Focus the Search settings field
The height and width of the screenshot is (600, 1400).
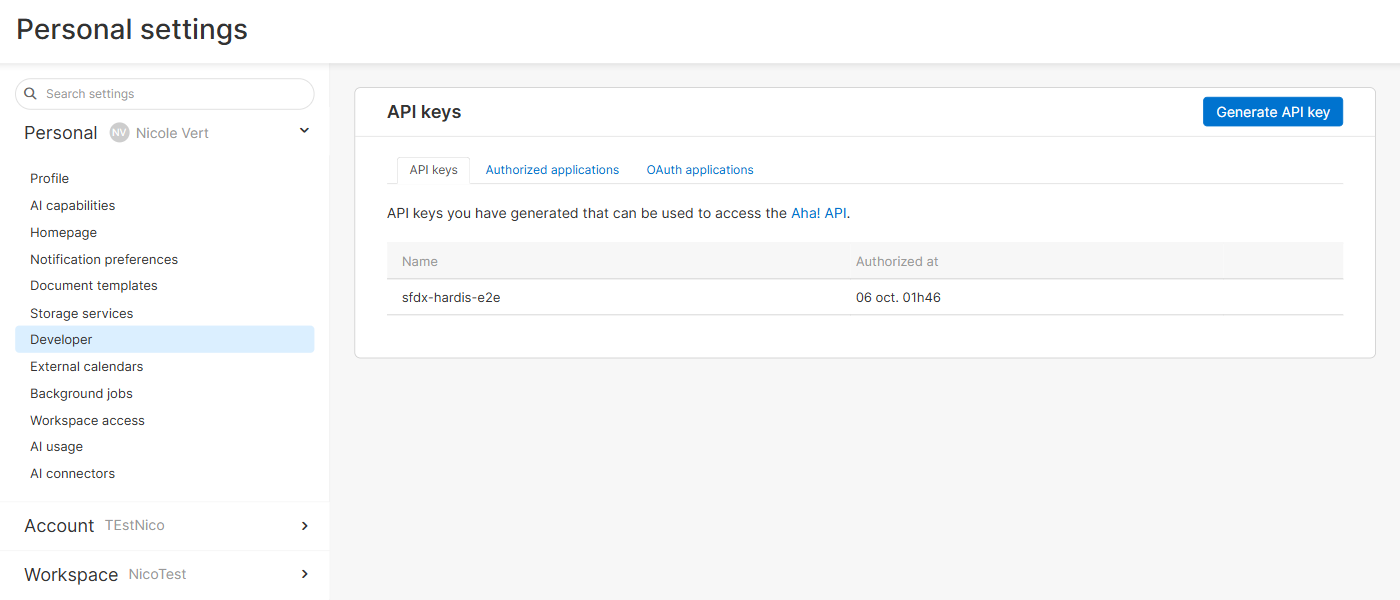(x=165, y=94)
